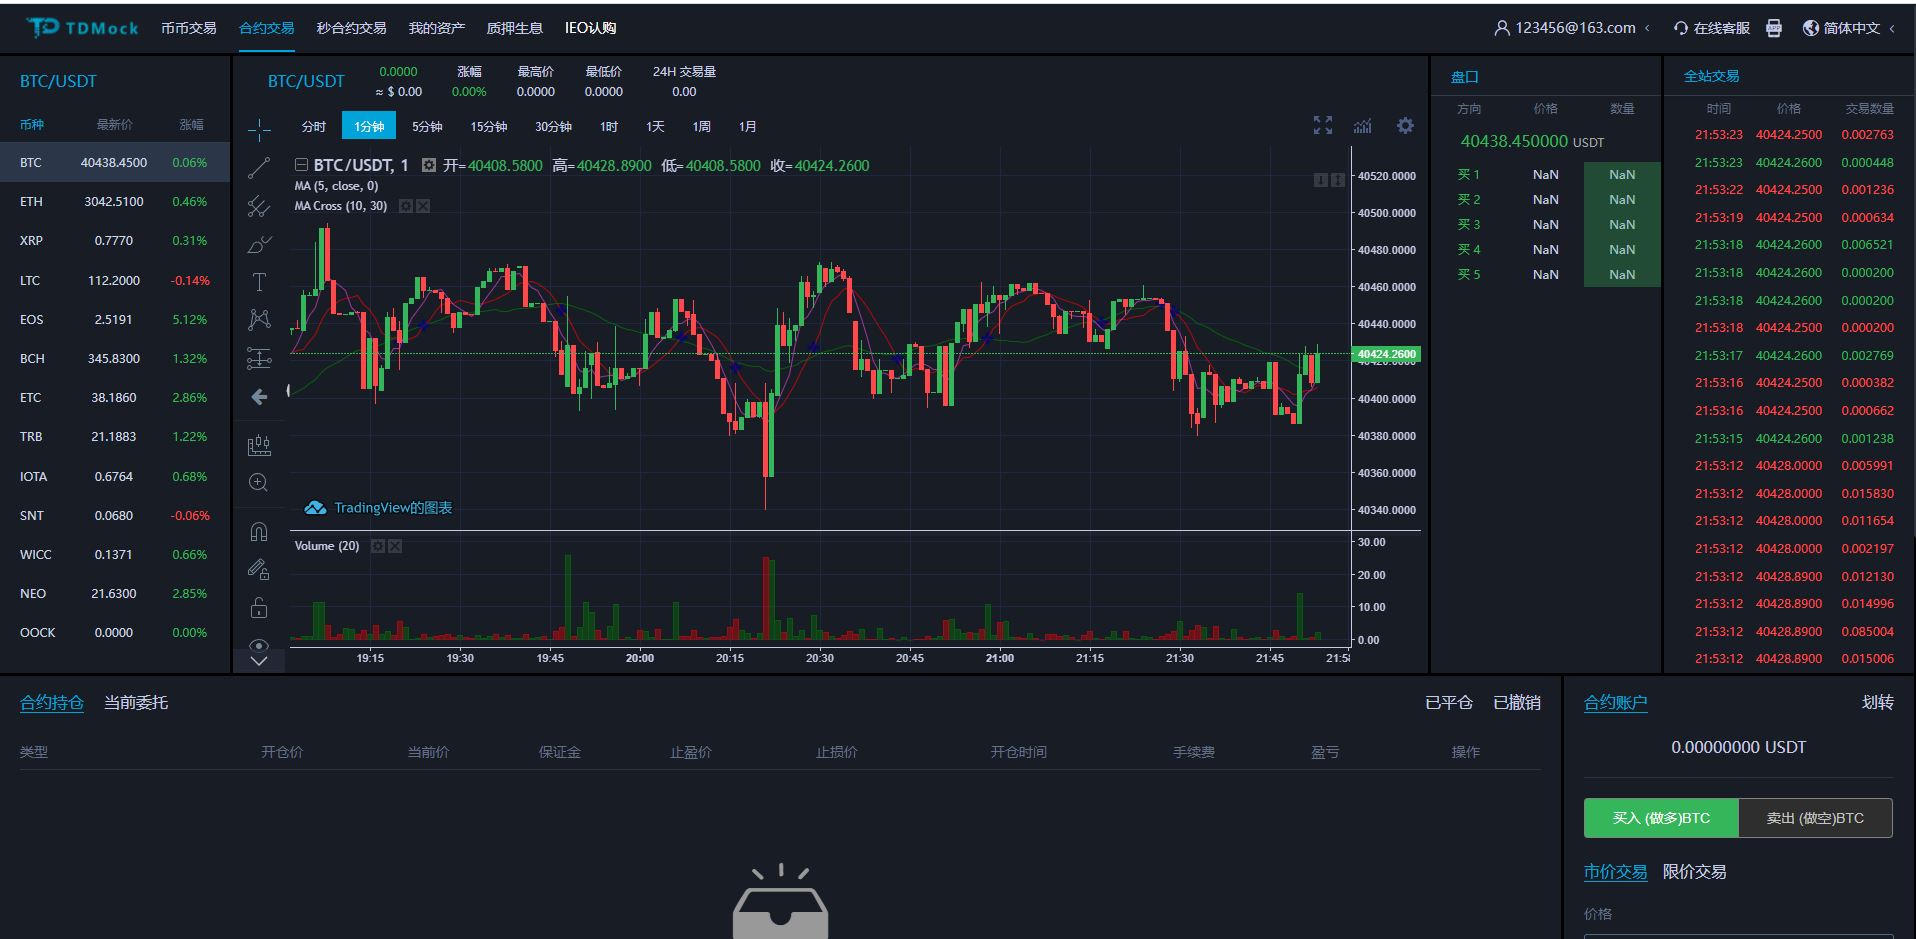Collapse drawing toolbar via bottom chevron

point(259,661)
